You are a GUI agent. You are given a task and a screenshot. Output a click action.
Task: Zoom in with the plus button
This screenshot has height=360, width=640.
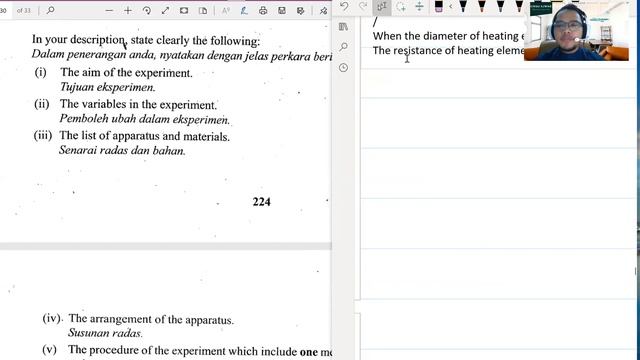pos(128,11)
